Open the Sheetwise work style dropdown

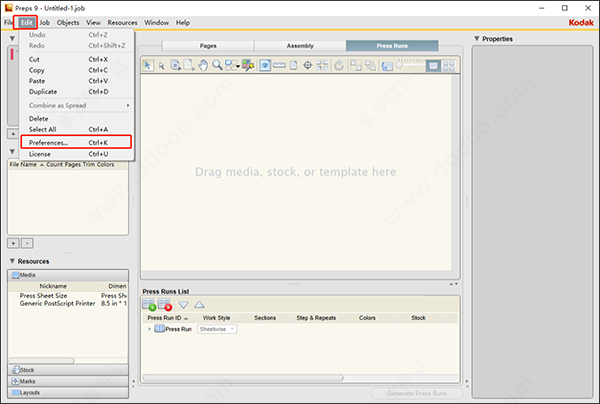pyautogui.click(x=217, y=329)
